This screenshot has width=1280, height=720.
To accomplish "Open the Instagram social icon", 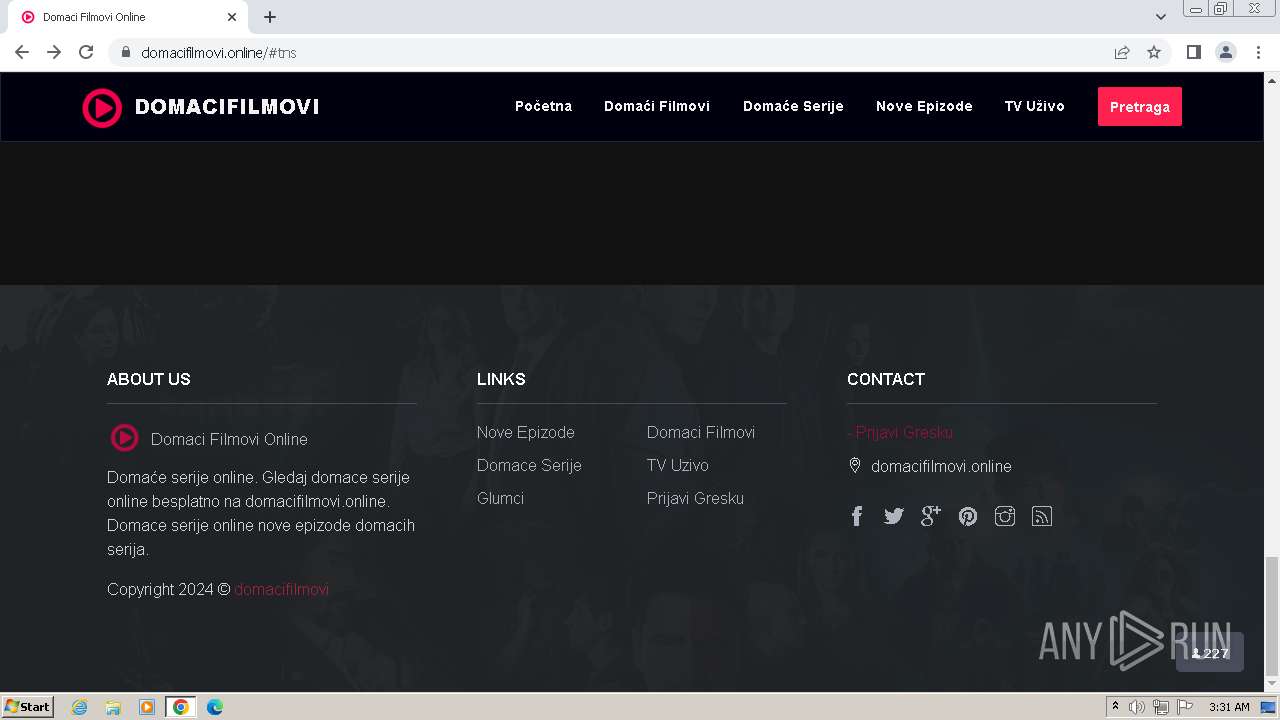I will 1005,516.
